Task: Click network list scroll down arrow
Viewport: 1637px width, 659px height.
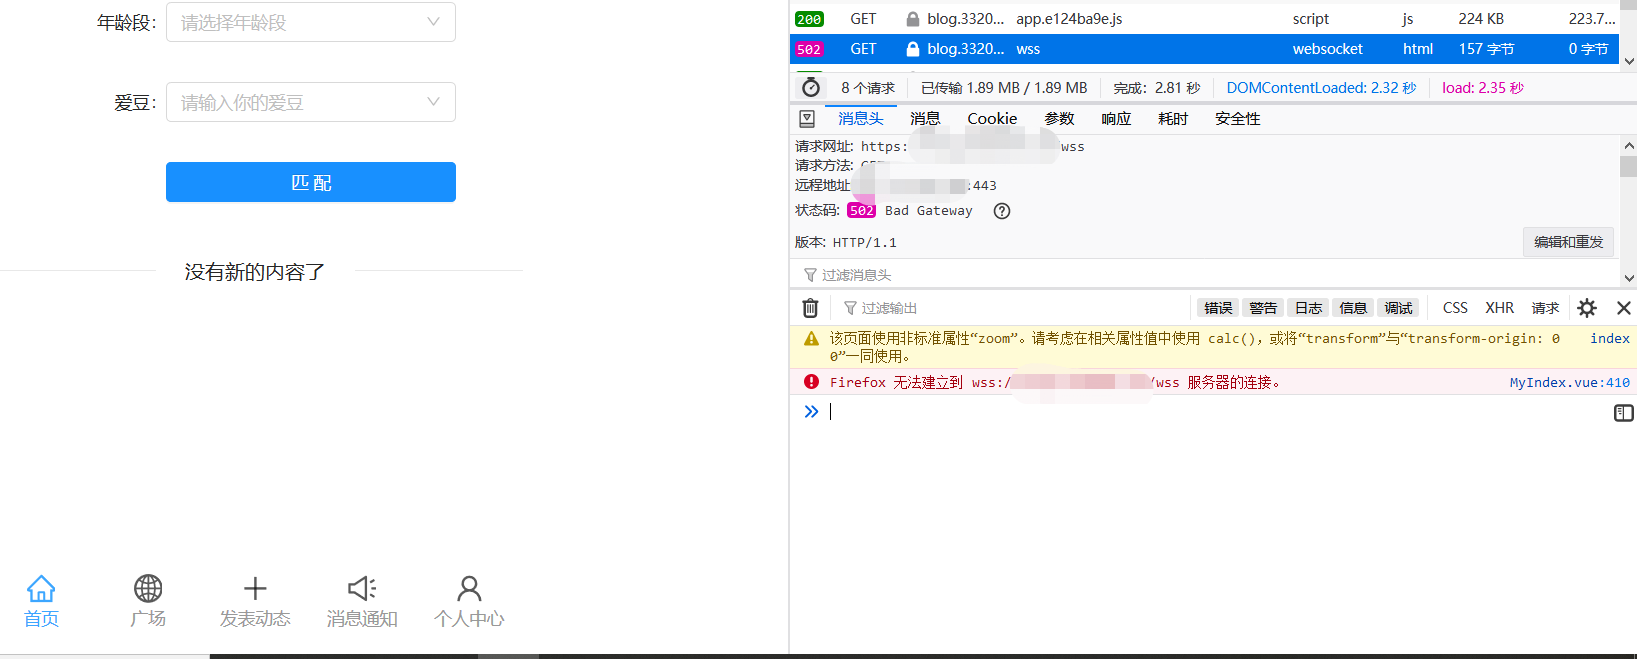Action: pyautogui.click(x=1629, y=61)
